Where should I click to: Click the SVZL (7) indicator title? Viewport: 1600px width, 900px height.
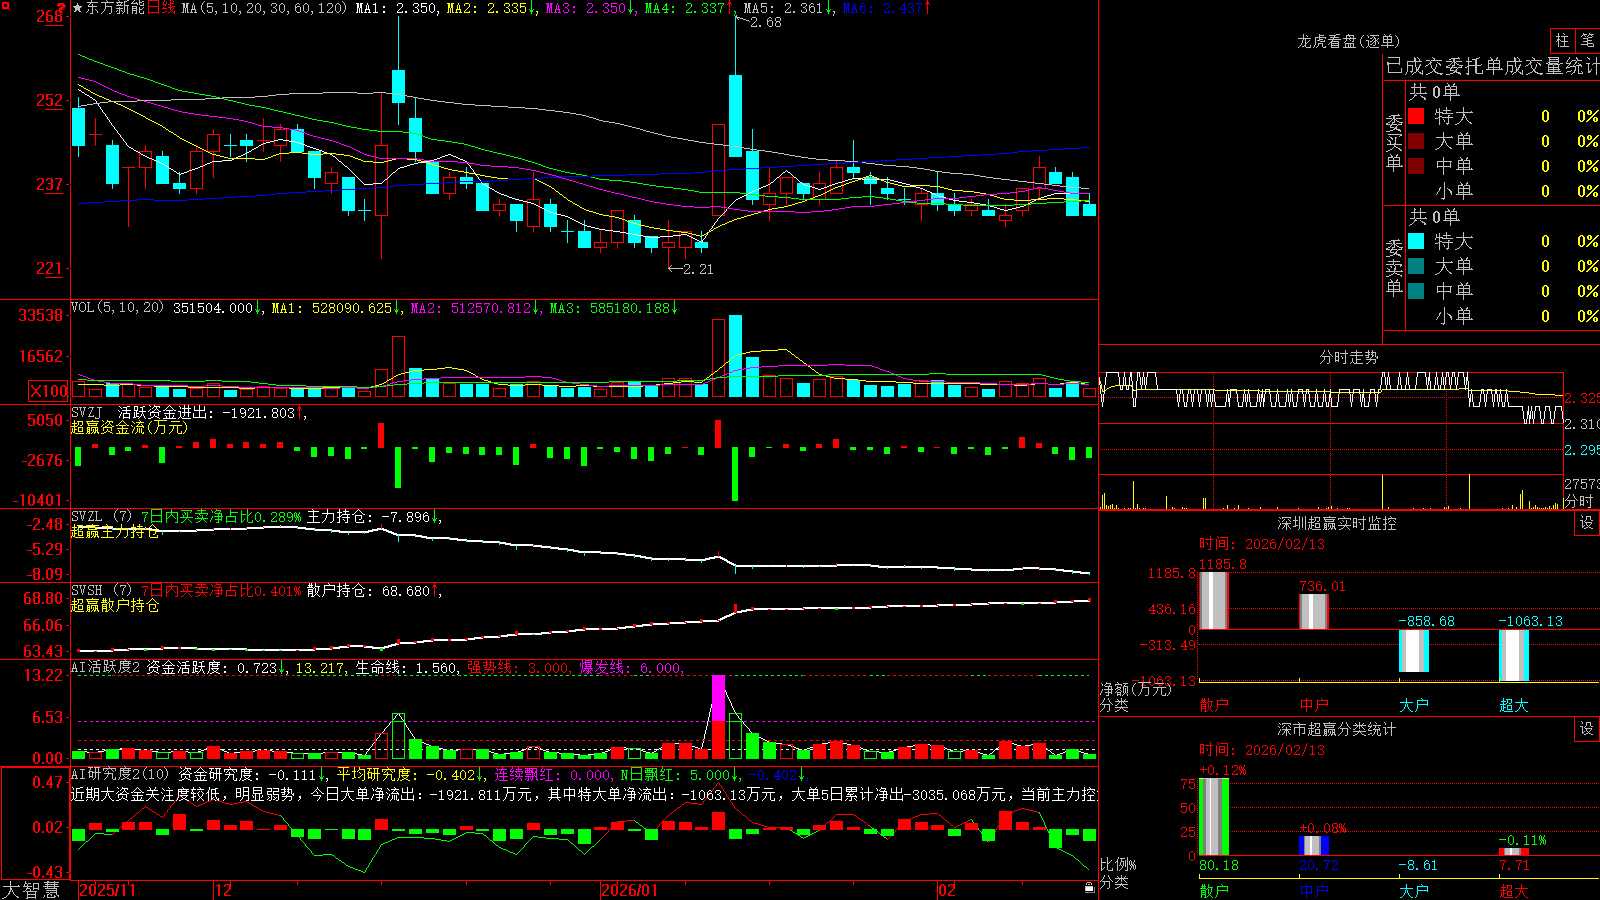(101, 517)
